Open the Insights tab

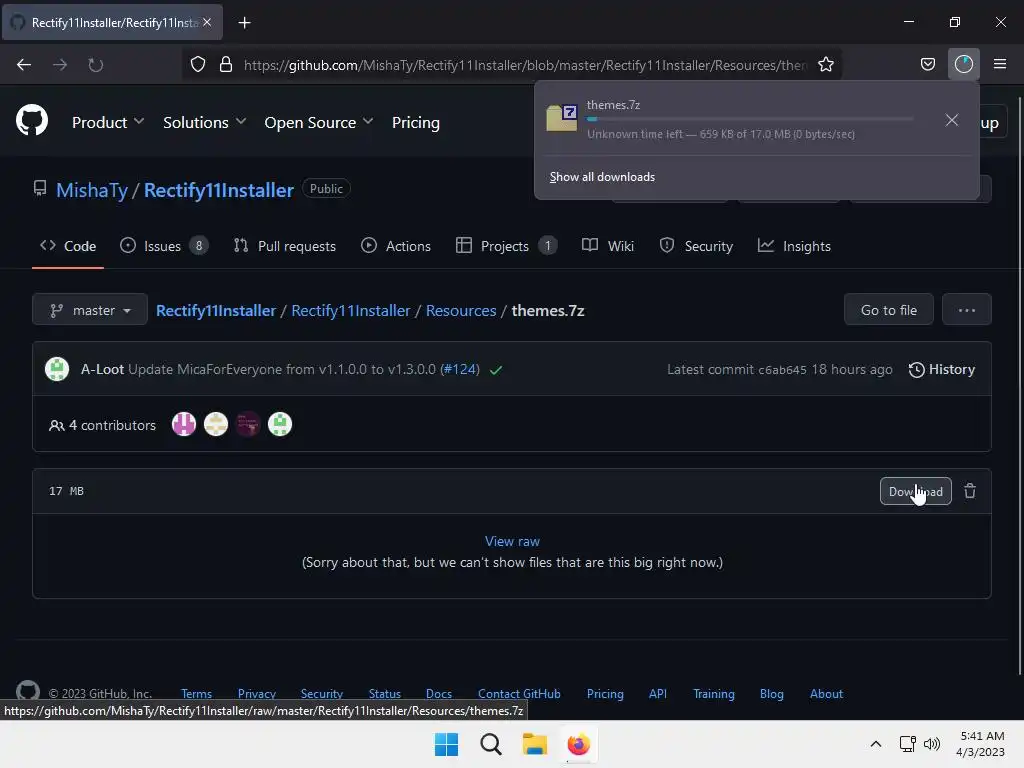pyautogui.click(x=794, y=246)
